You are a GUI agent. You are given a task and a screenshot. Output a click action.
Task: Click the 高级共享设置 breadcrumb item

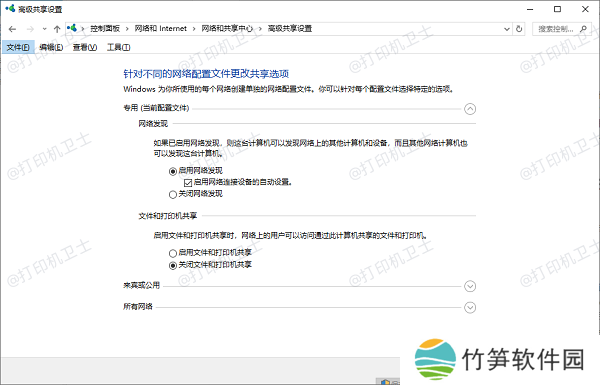(290, 28)
